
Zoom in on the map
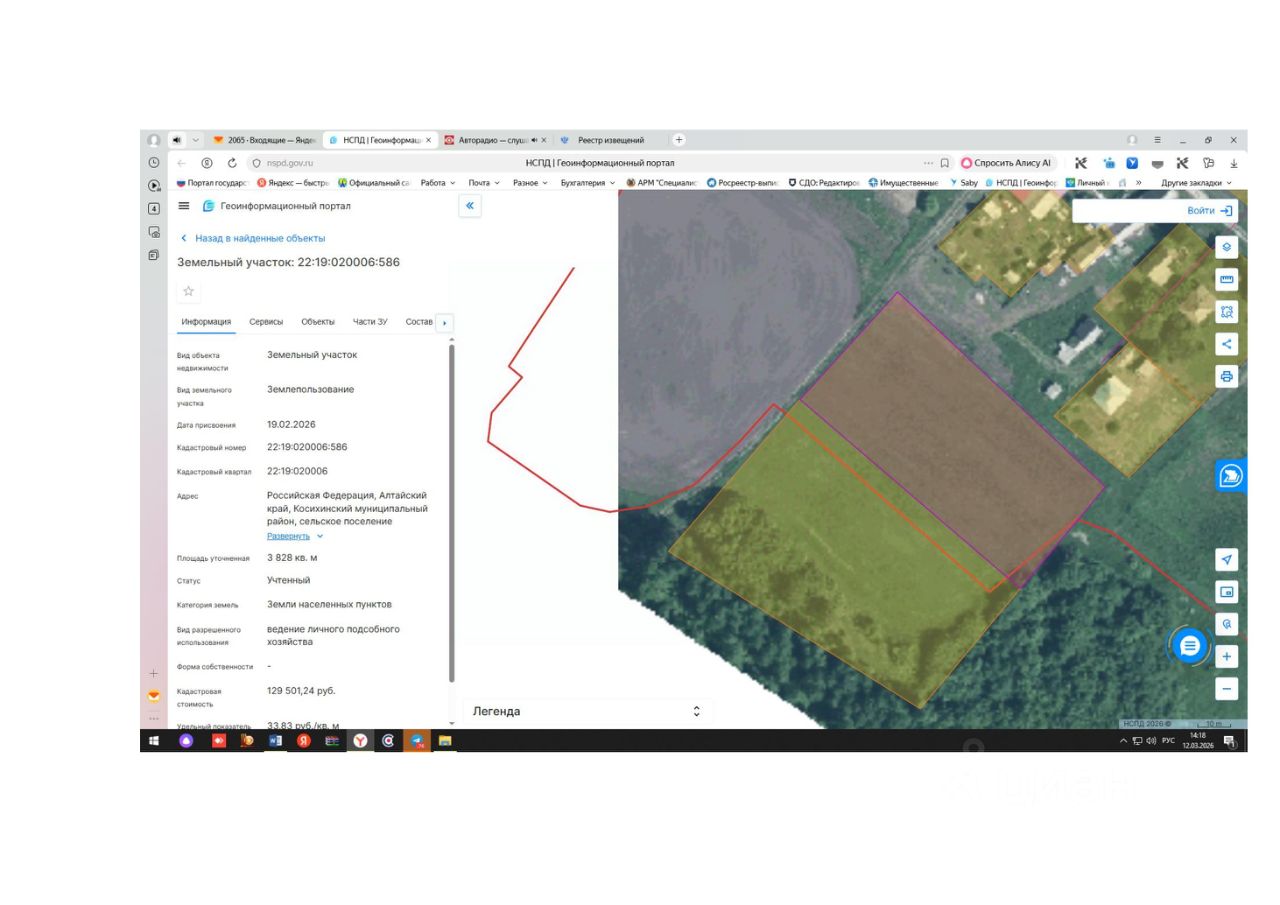(1227, 657)
